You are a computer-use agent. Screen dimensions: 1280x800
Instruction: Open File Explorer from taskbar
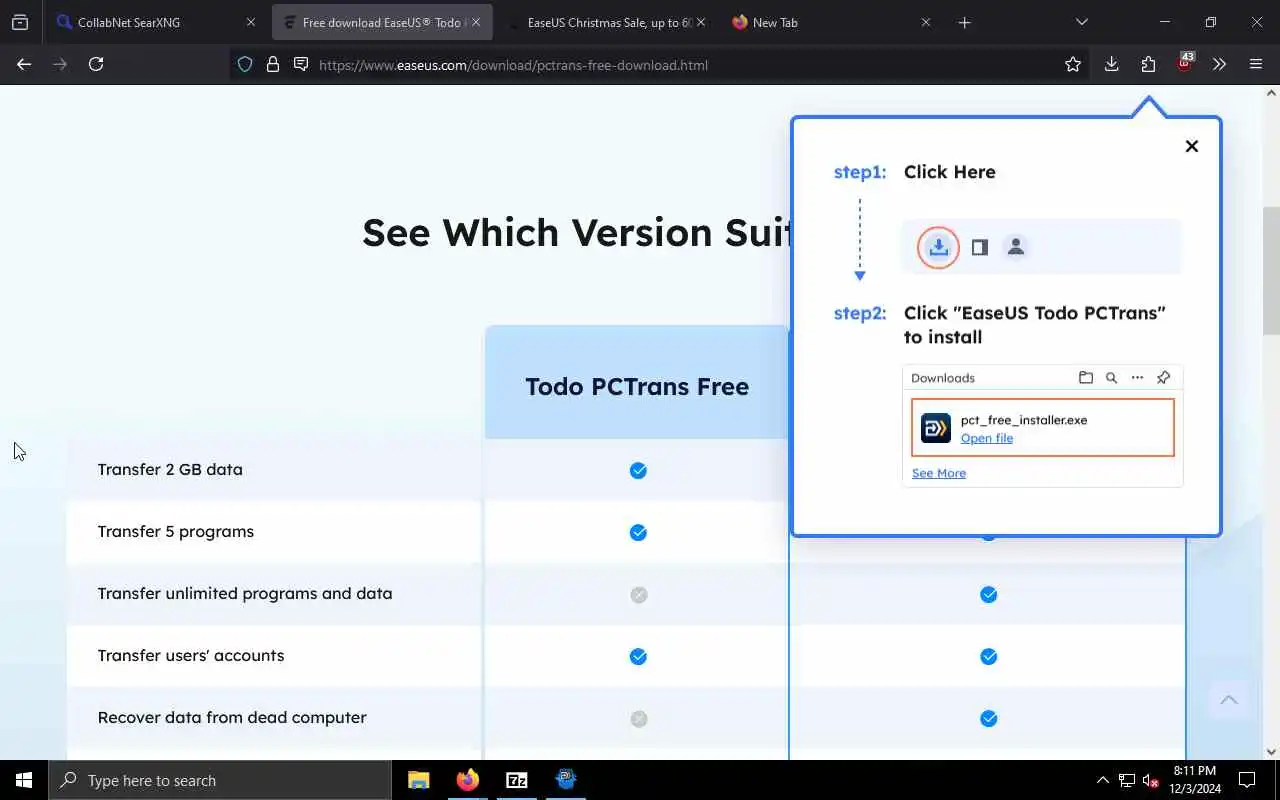[x=419, y=780]
